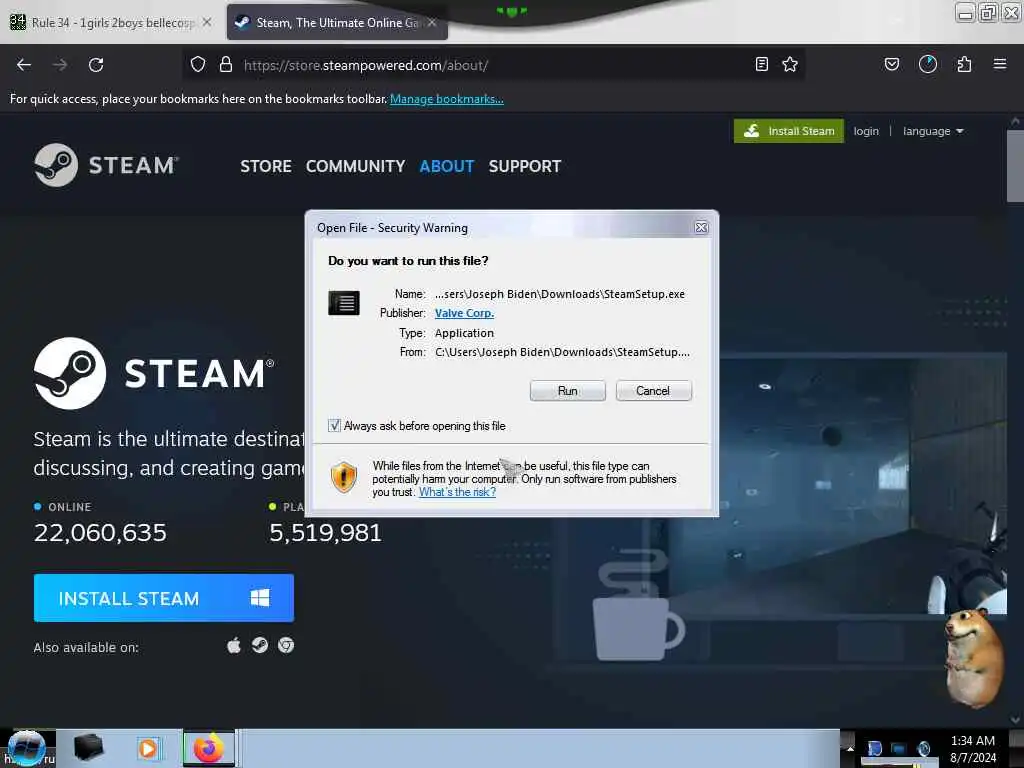Click the file icon in security dialog
Screen dimensions: 1024x768
pyautogui.click(x=344, y=303)
